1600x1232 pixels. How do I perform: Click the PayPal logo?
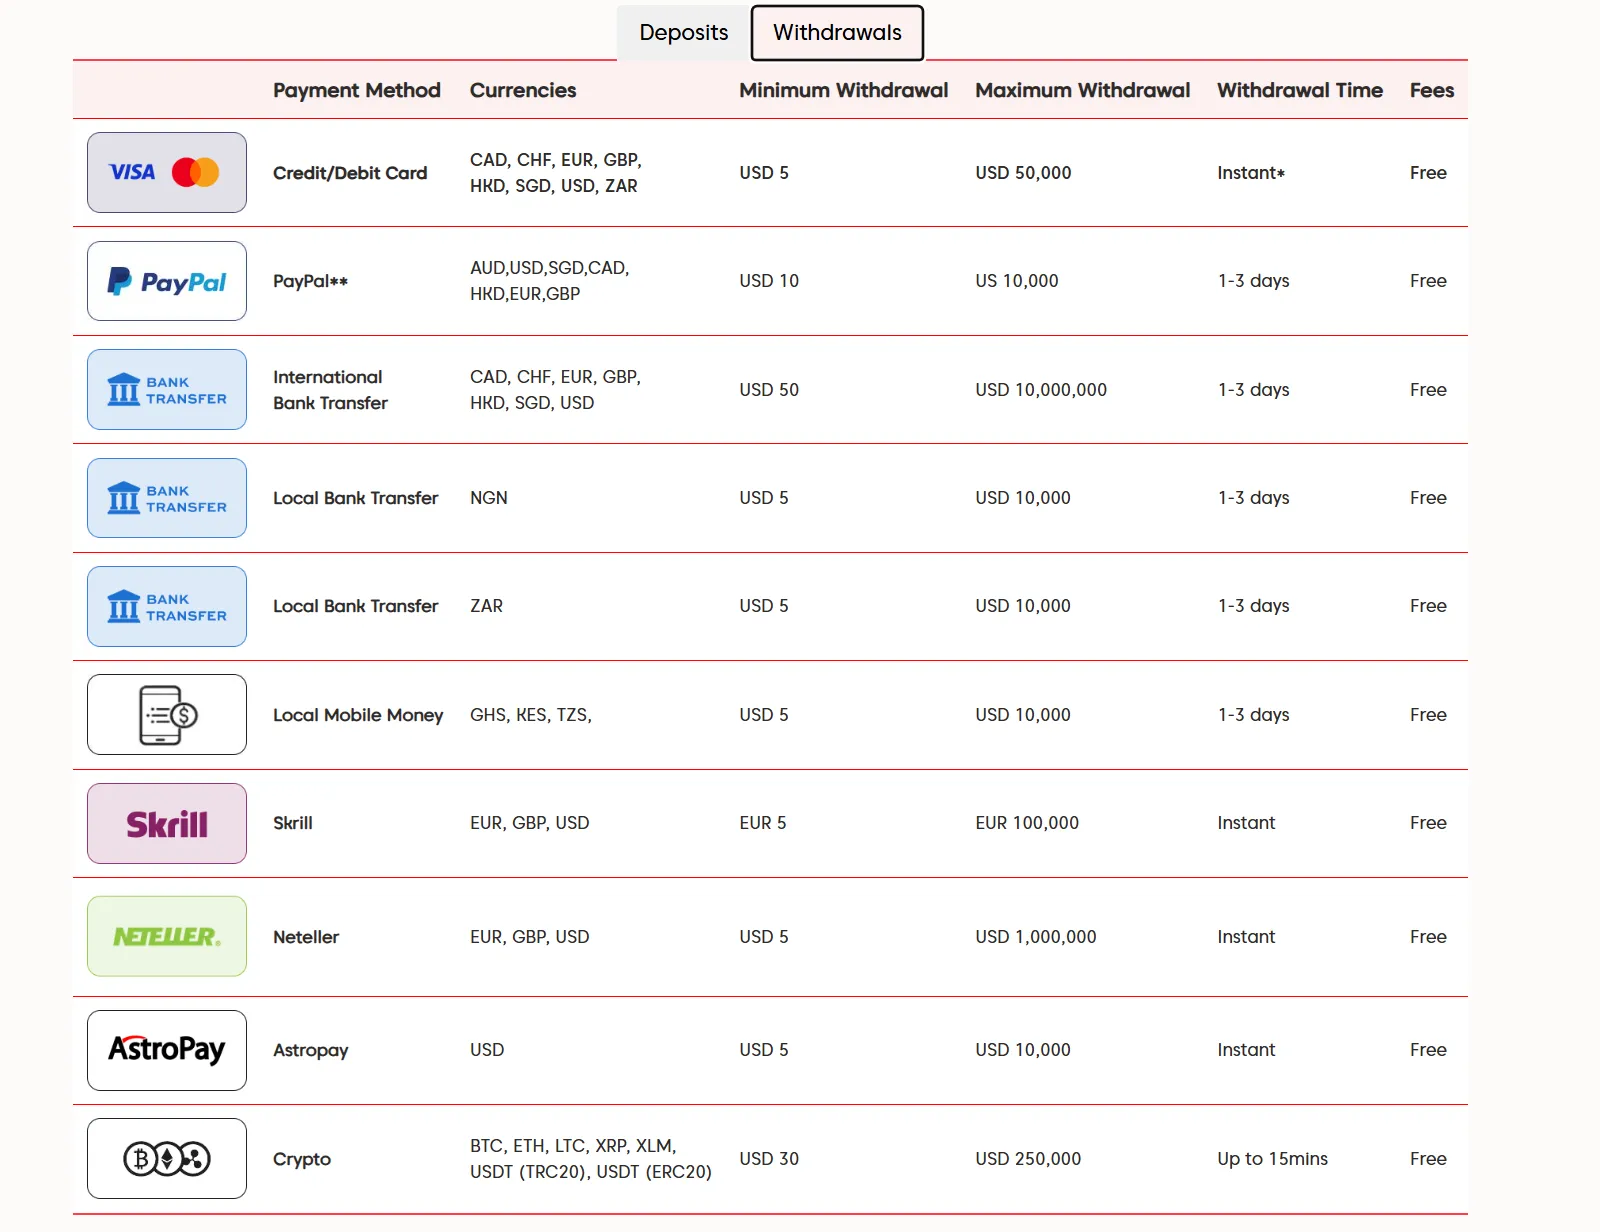pos(167,281)
